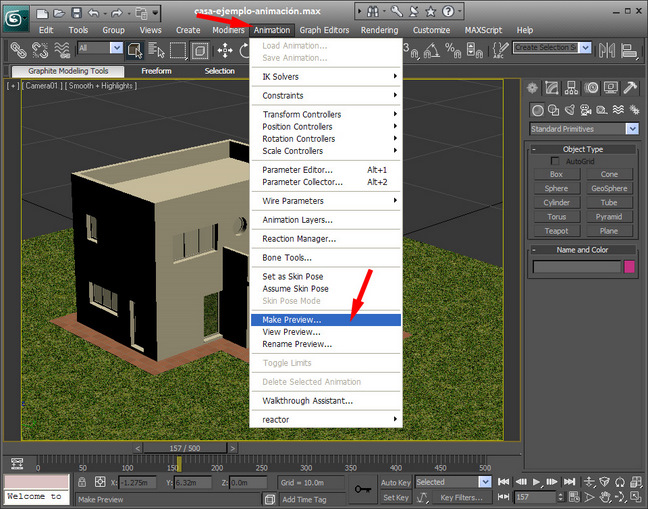The width and height of the screenshot is (648, 509).
Task: Select the Lights category icon
Action: point(570,110)
